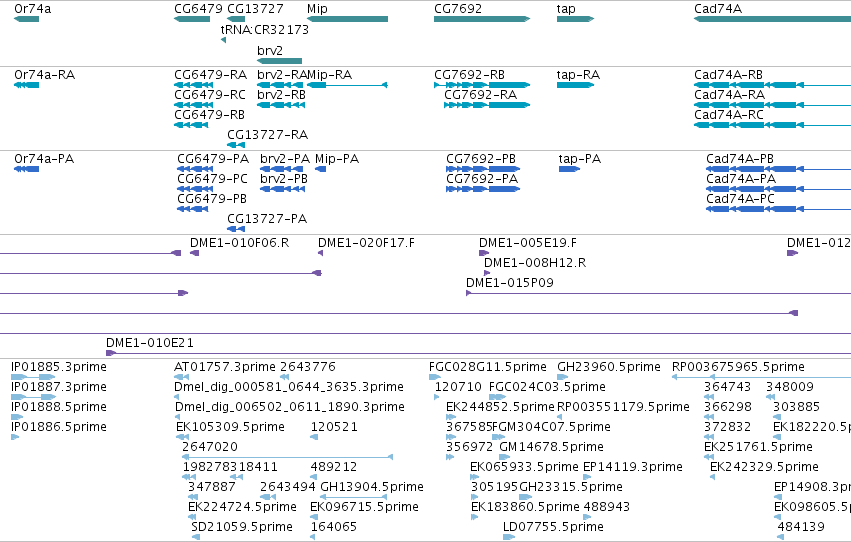The height and width of the screenshot is (542, 851).
Task: Click transcript tap-RA
Action: point(575,85)
